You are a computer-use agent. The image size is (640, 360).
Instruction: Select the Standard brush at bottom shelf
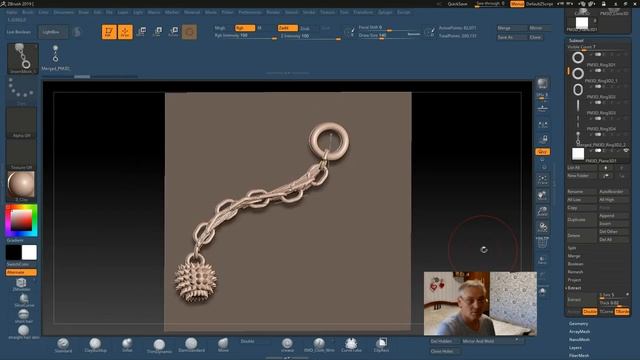(63, 345)
